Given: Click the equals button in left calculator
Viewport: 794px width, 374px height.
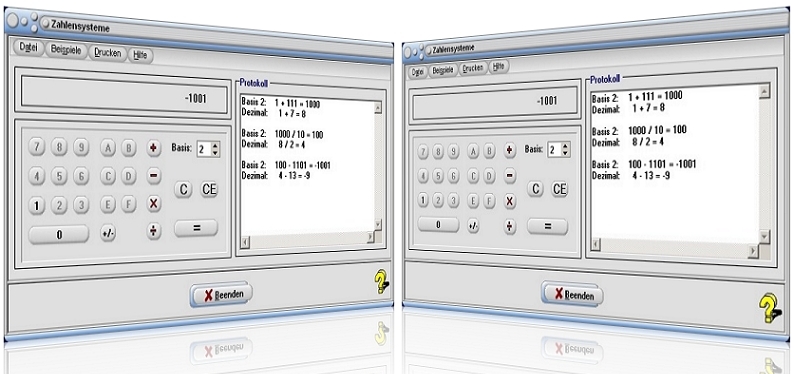Looking at the screenshot, I should [x=196, y=228].
